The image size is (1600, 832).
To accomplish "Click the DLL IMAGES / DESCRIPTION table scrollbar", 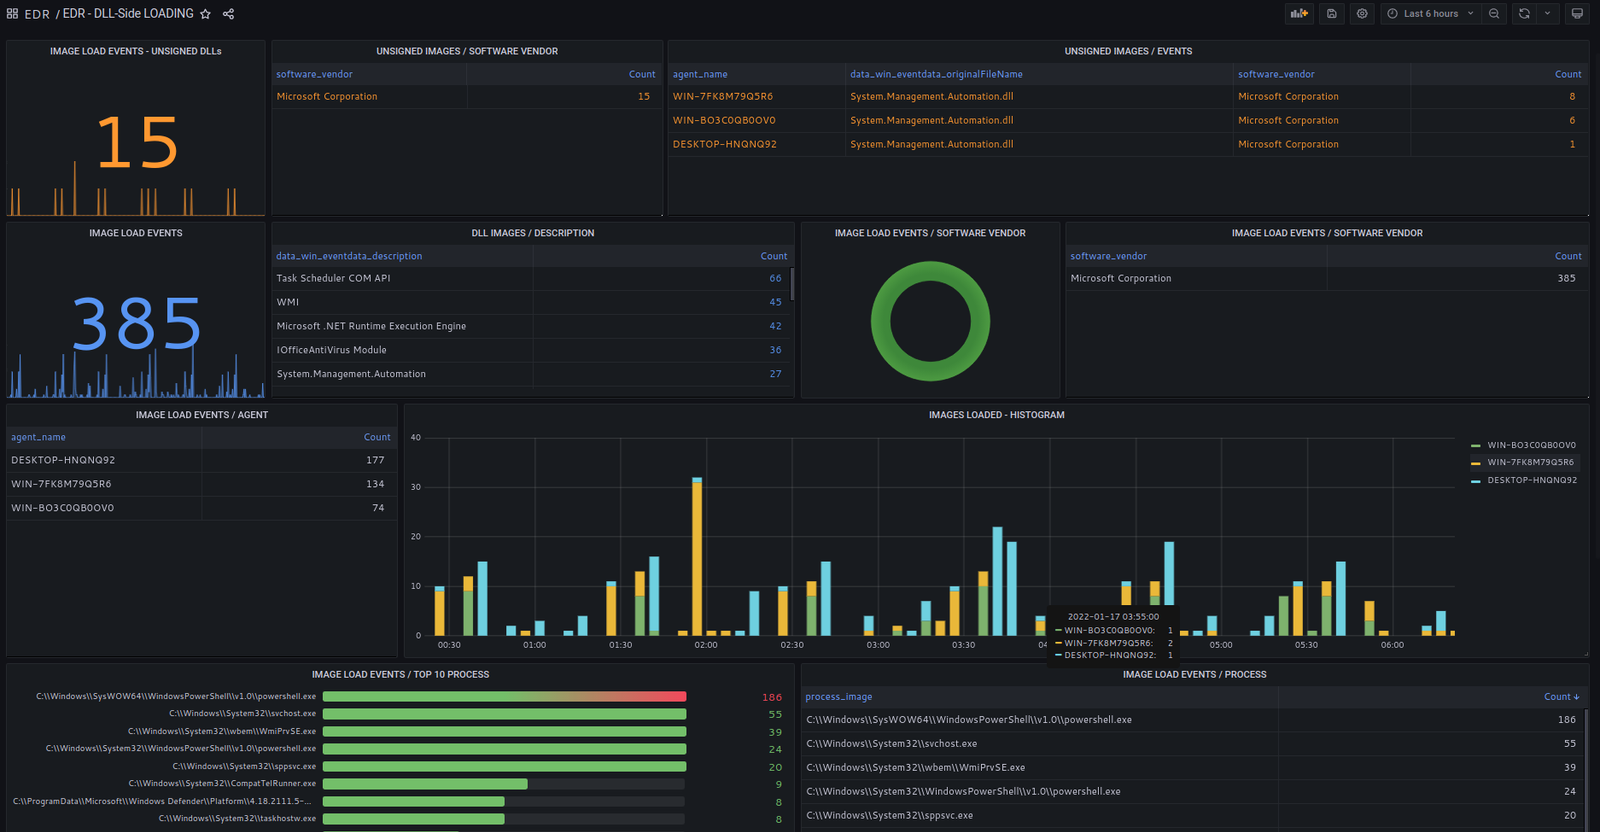I will (x=792, y=284).
